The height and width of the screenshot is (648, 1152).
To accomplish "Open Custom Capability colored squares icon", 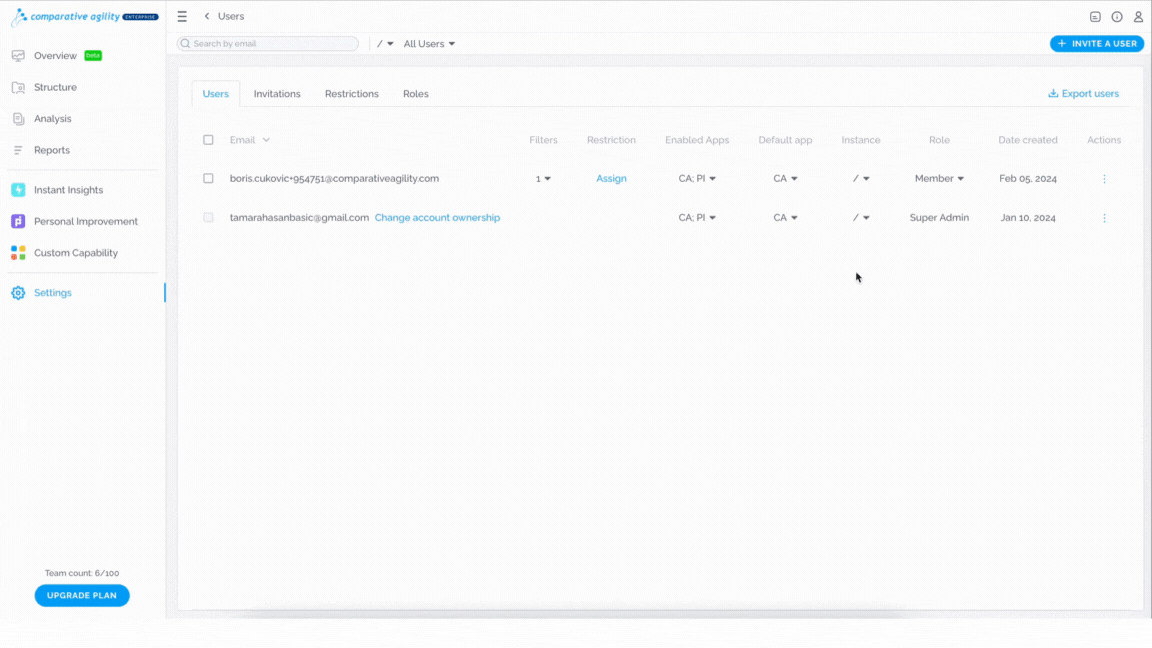I will (x=18, y=253).
